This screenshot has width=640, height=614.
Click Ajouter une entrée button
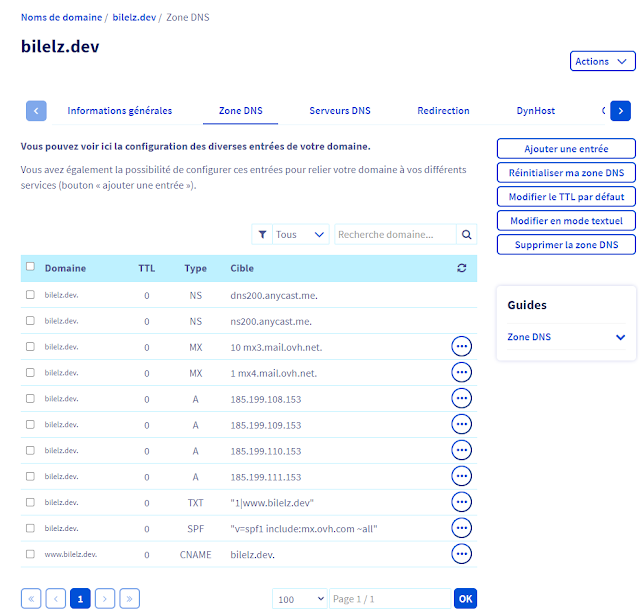point(566,149)
